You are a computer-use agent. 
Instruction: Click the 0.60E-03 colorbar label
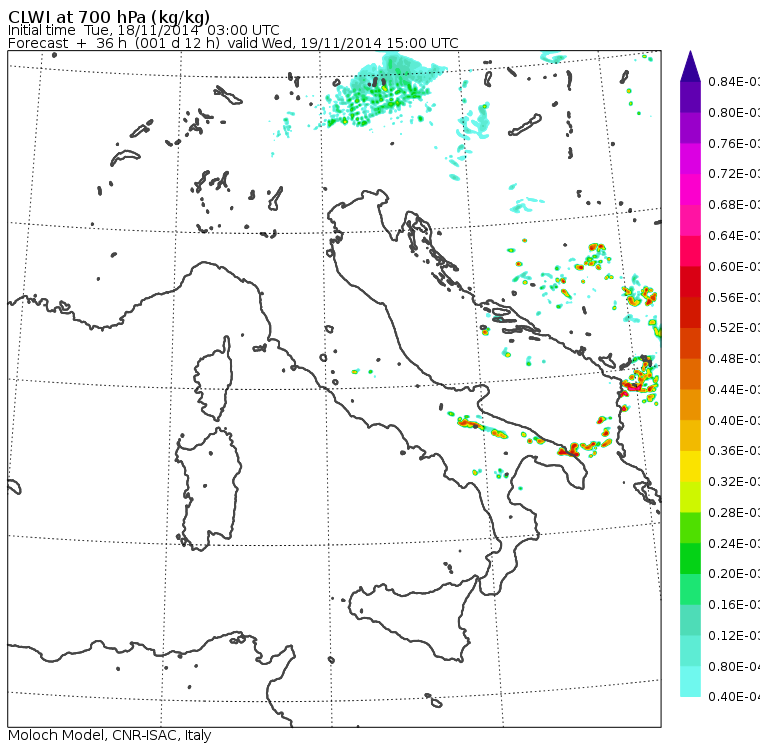click(734, 267)
